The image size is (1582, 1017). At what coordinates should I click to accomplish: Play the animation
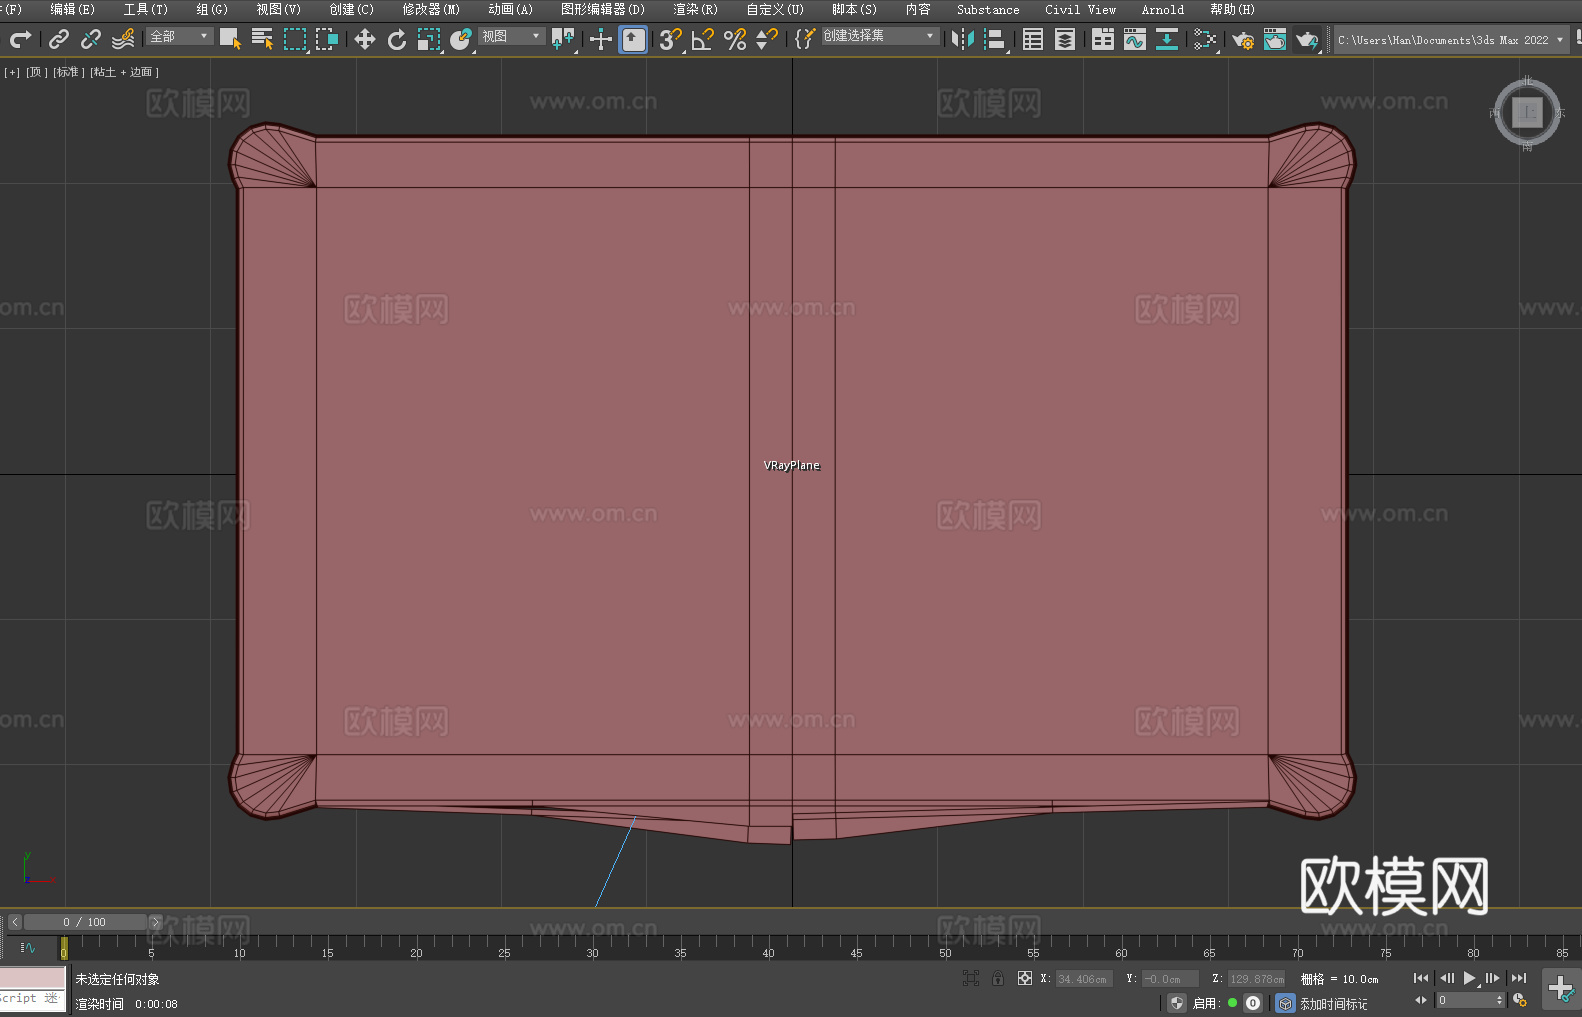pos(1469,978)
